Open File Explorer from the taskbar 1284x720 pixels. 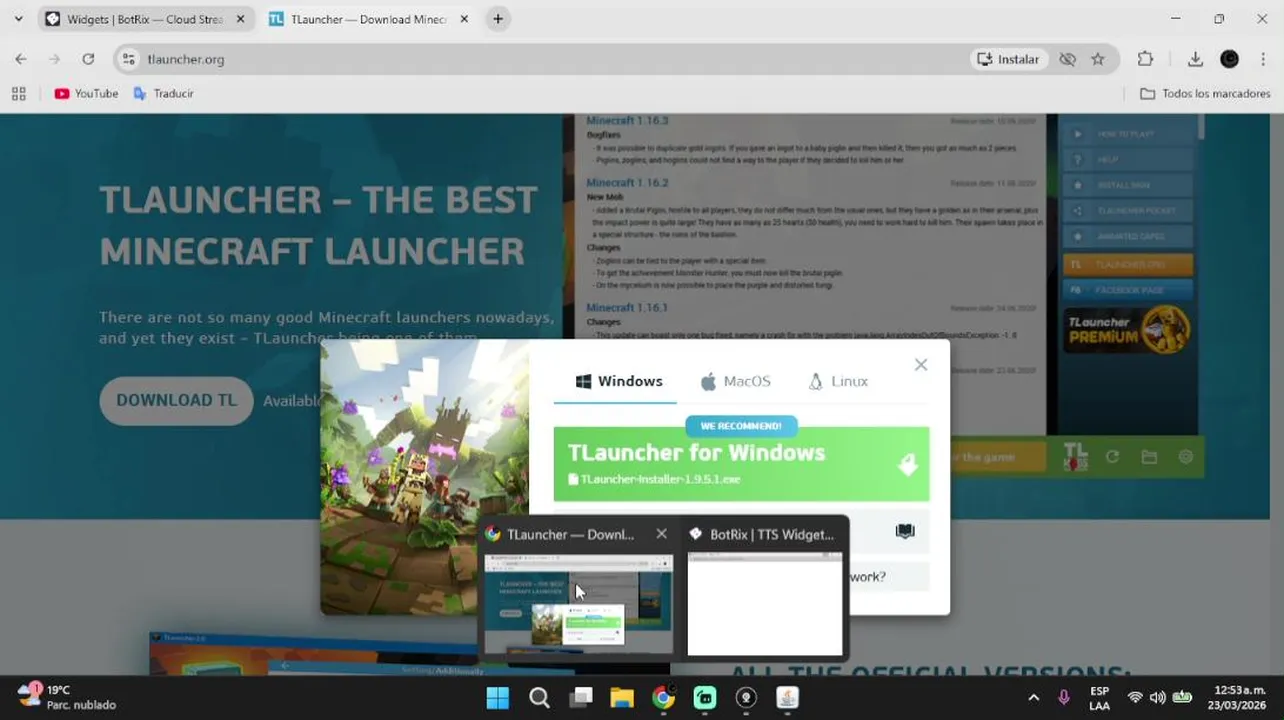coord(622,698)
